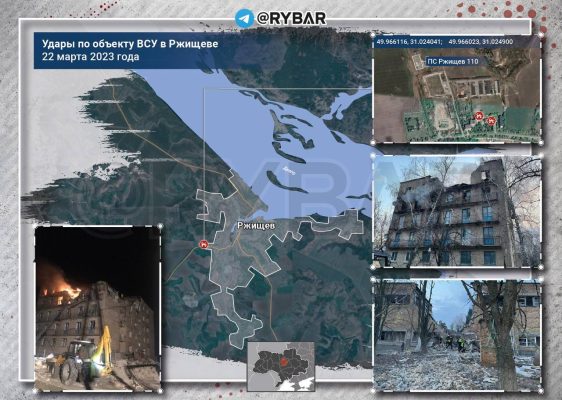Open the Ukraine locator mini-map
The image size is (562, 400).
pos(281,366)
